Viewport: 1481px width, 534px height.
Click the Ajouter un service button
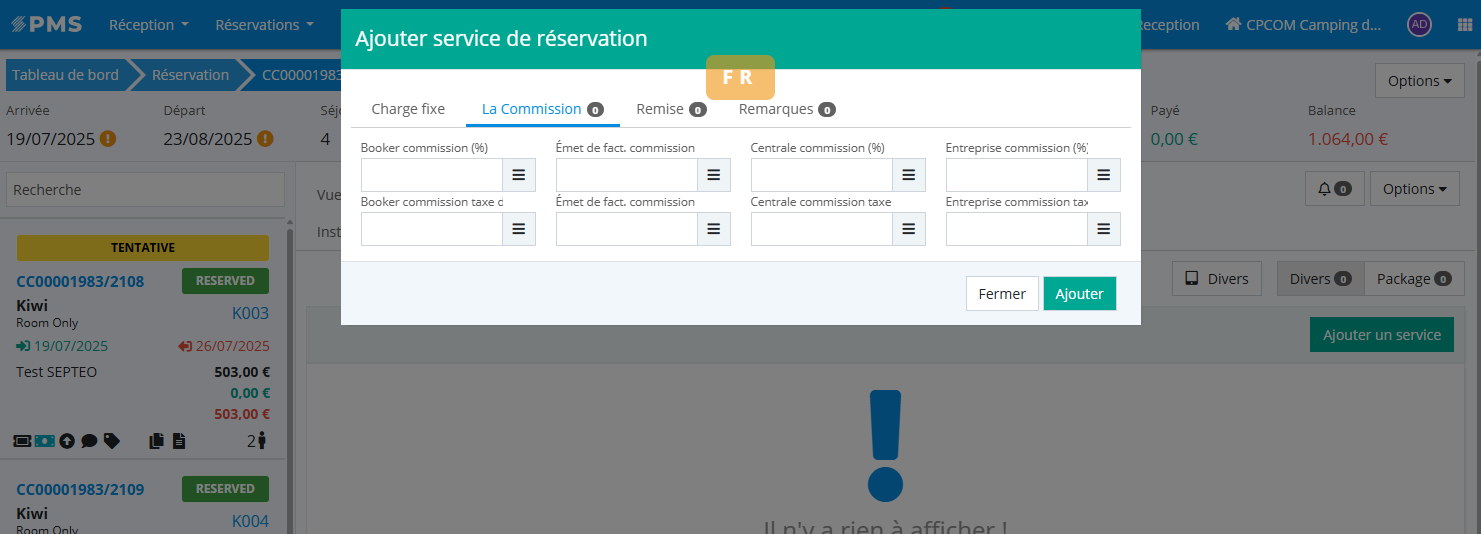[x=1381, y=335]
